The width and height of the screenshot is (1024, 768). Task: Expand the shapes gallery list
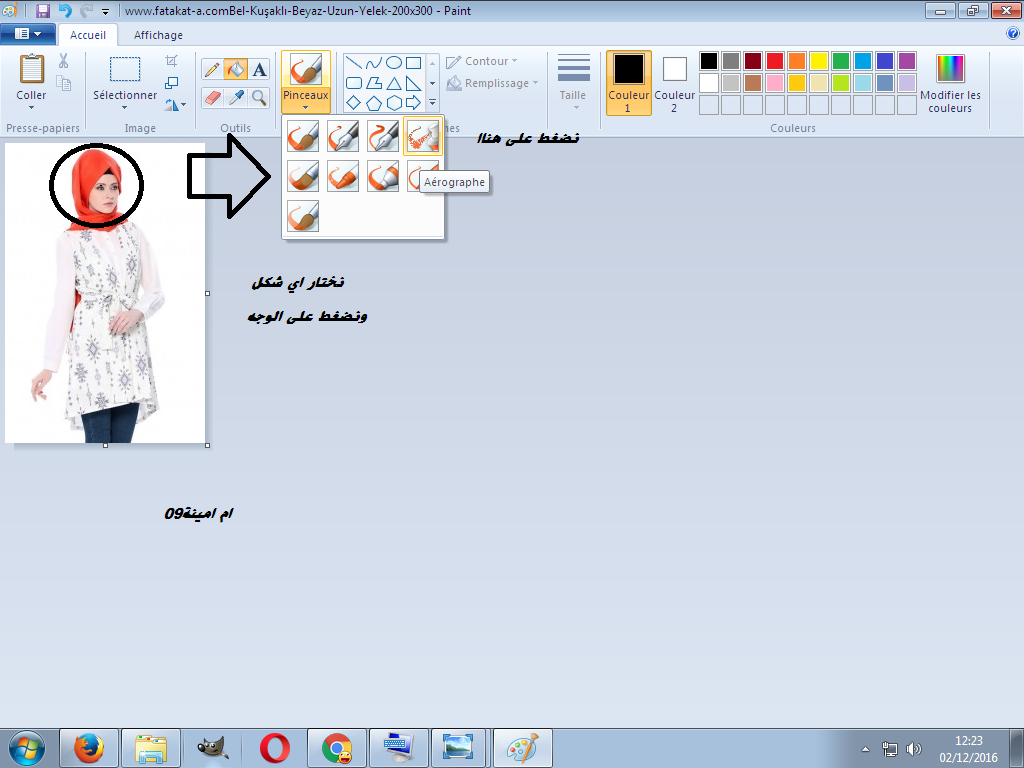[432, 103]
